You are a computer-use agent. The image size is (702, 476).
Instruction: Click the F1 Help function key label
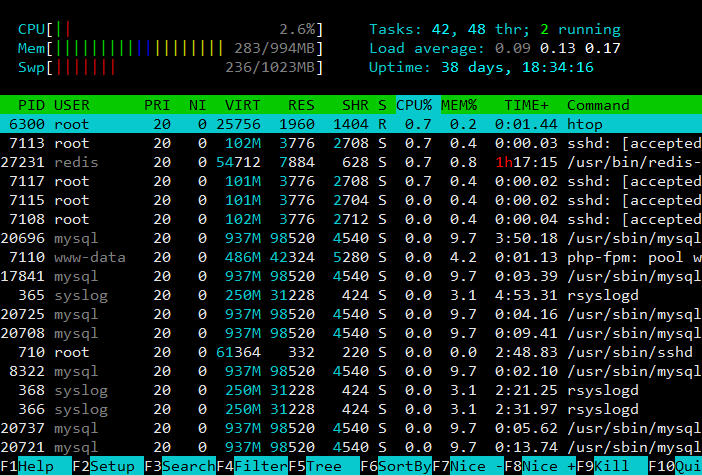point(36,467)
